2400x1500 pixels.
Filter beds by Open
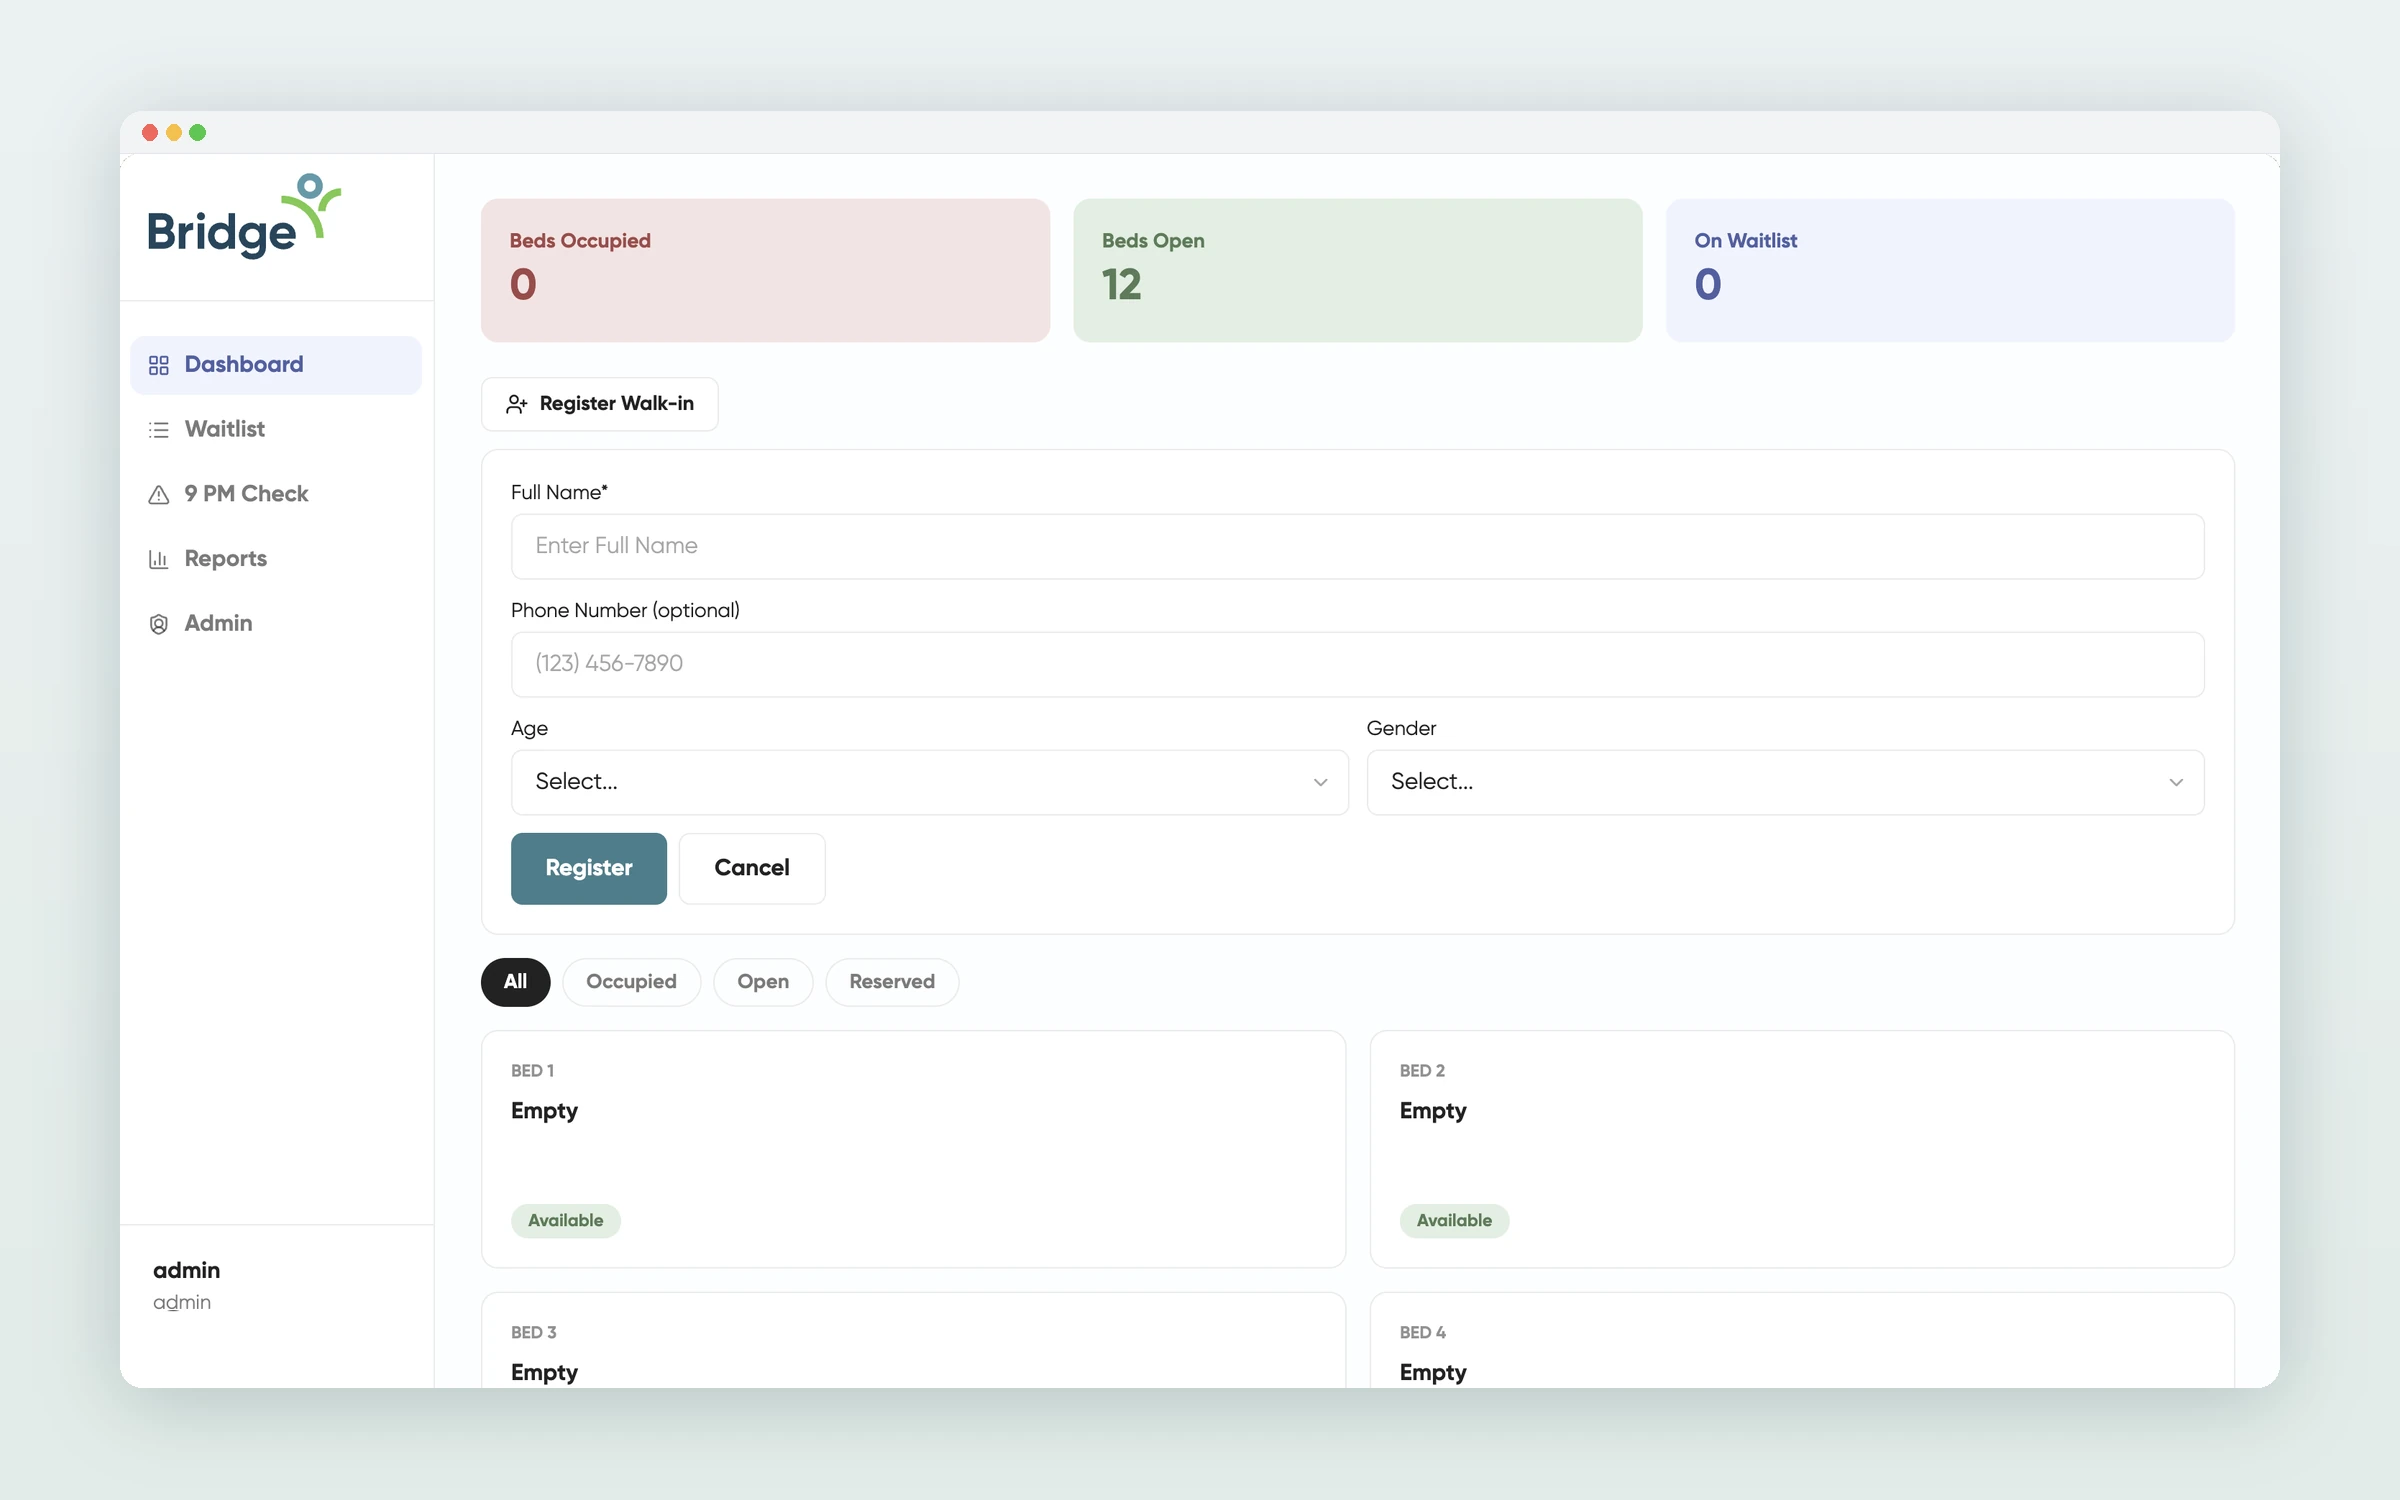point(763,982)
